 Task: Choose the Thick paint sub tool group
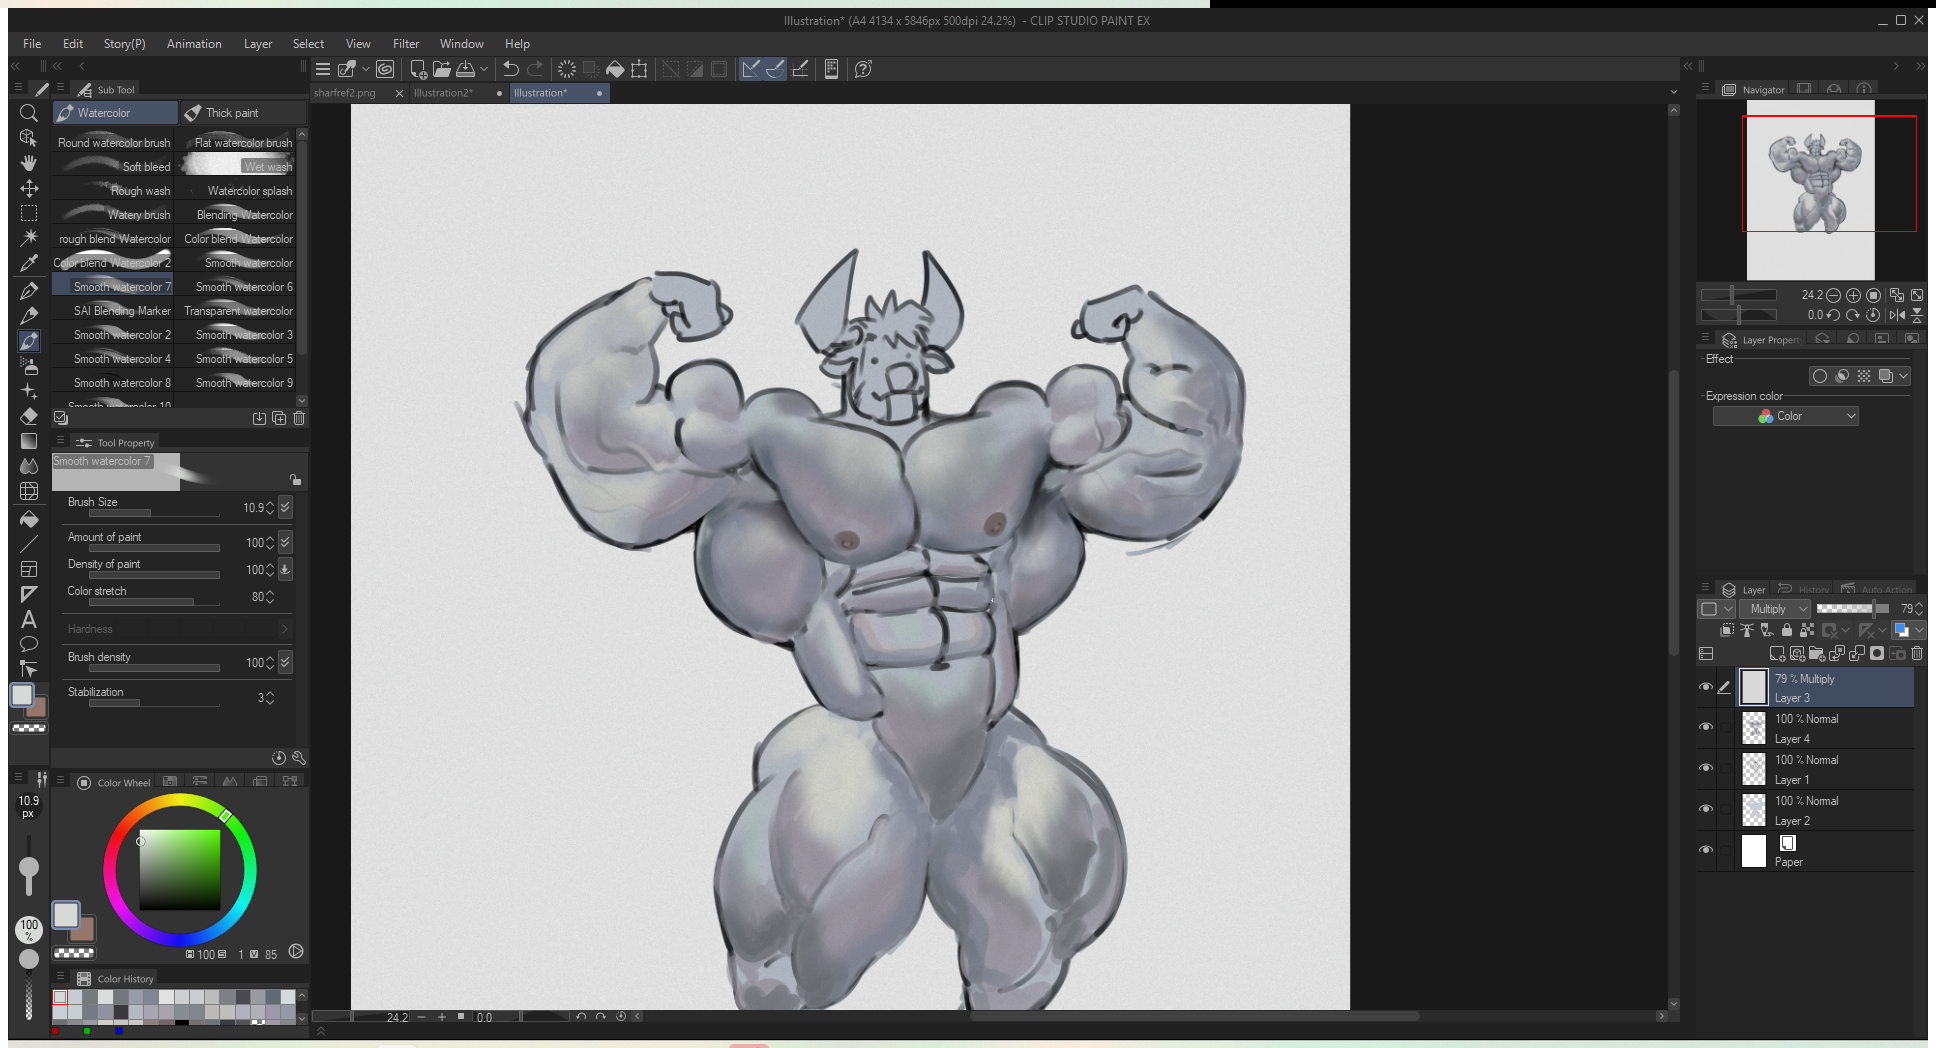[x=232, y=113]
